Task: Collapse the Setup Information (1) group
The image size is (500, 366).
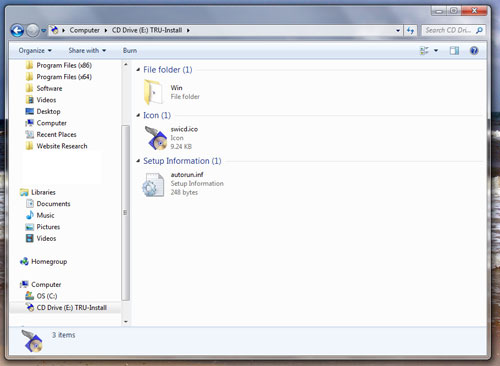Action: click(x=138, y=161)
